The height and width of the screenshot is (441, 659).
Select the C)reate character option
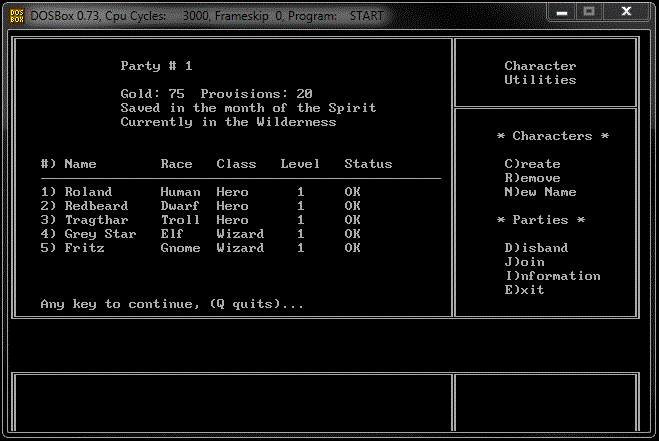point(532,164)
